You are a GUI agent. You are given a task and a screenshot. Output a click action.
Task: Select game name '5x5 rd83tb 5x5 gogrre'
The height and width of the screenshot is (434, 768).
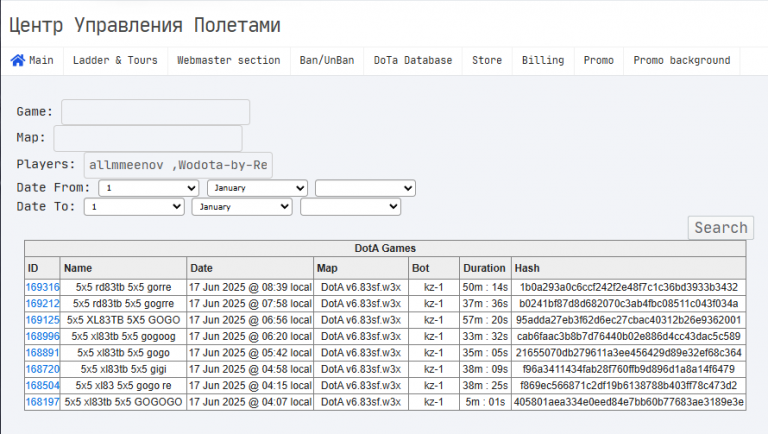(x=123, y=304)
